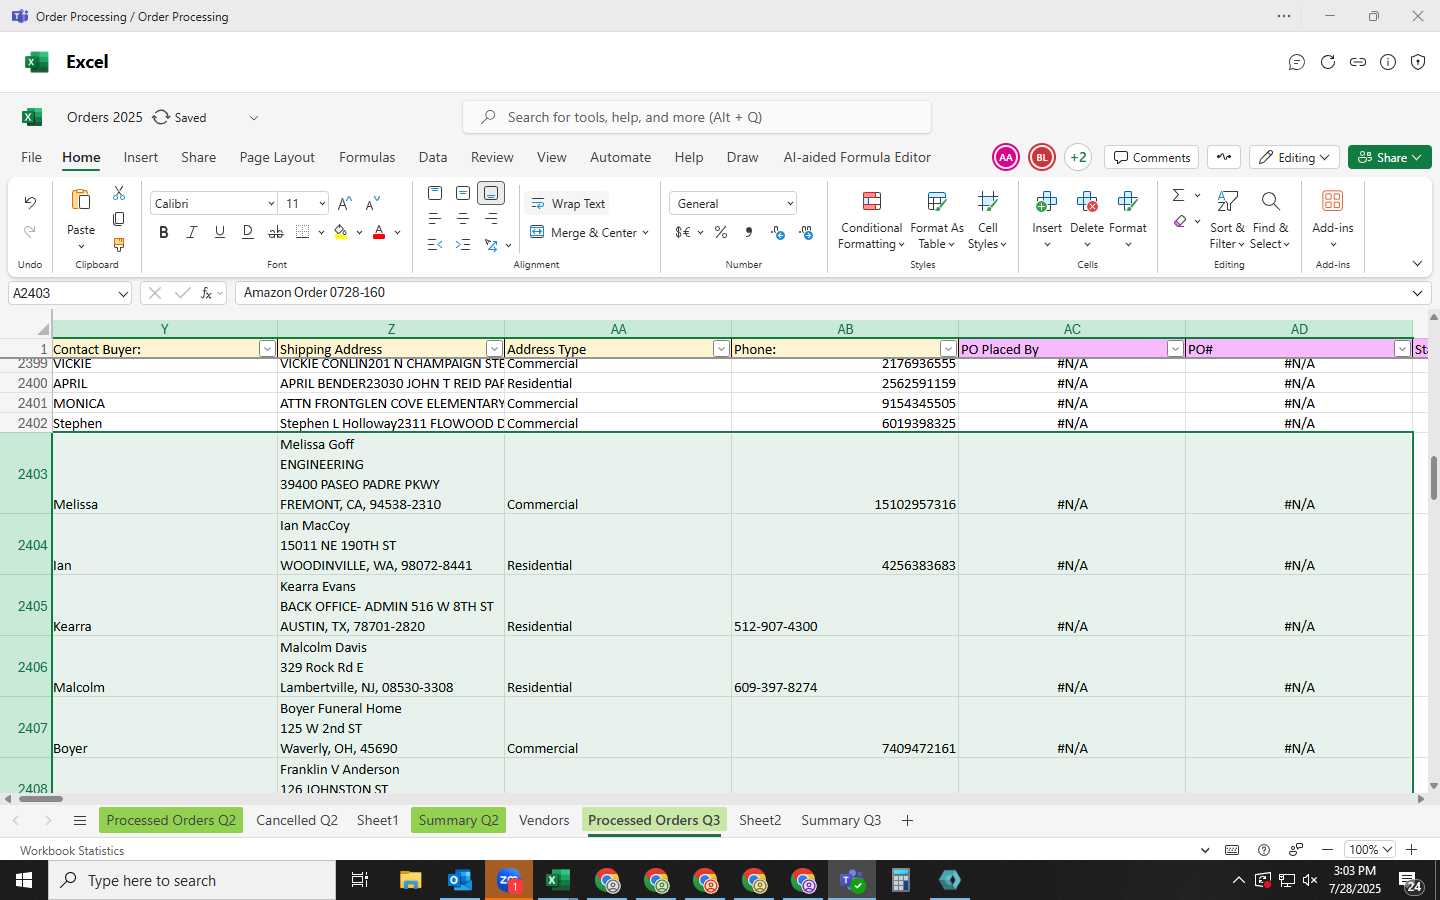Viewport: 1440px width, 900px height.
Task: Click the Borders icon
Action: 303,232
